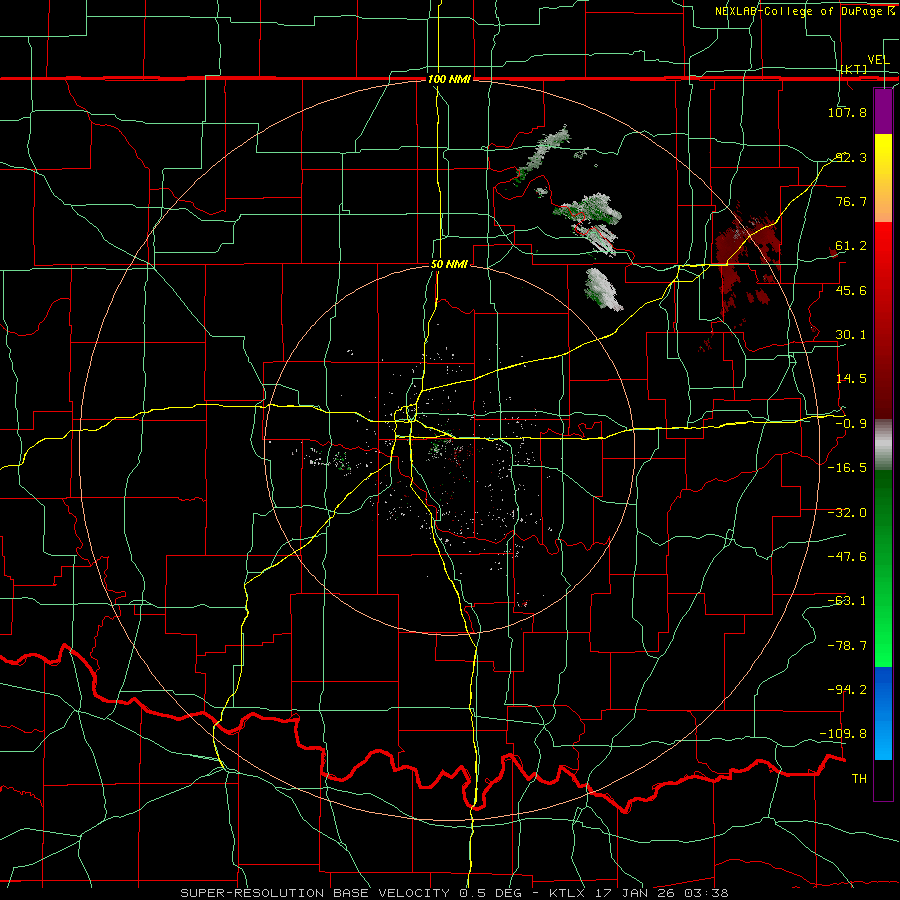Select the -32.0 value on velocity scale
The width and height of the screenshot is (900, 900).
[847, 513]
